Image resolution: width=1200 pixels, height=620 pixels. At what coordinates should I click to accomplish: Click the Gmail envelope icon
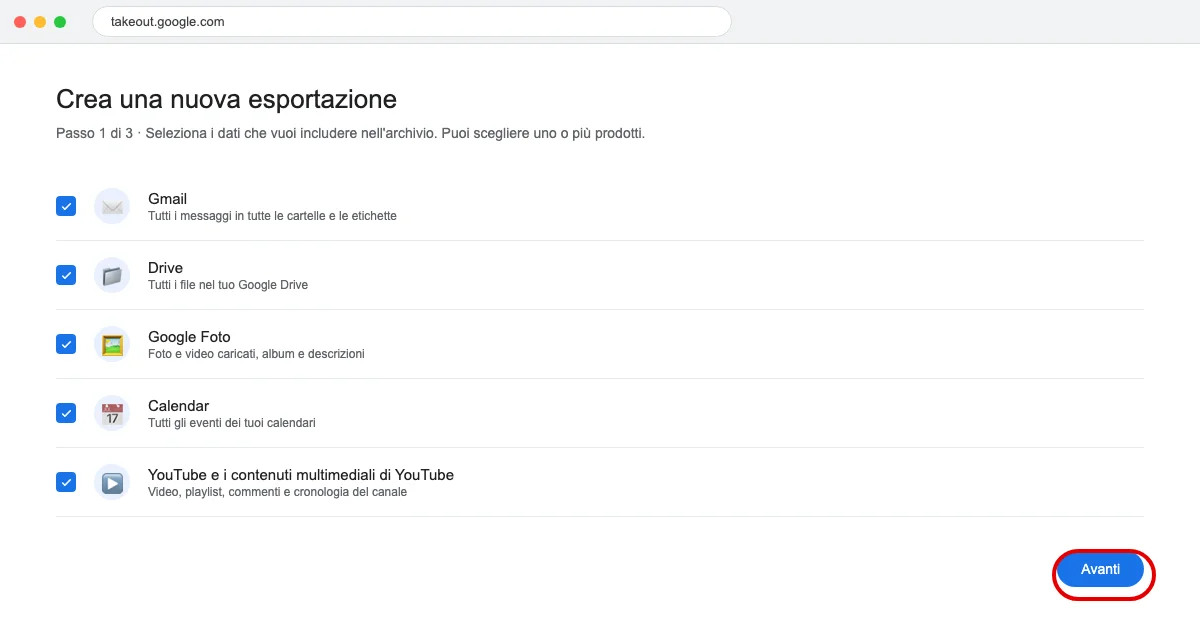point(112,206)
